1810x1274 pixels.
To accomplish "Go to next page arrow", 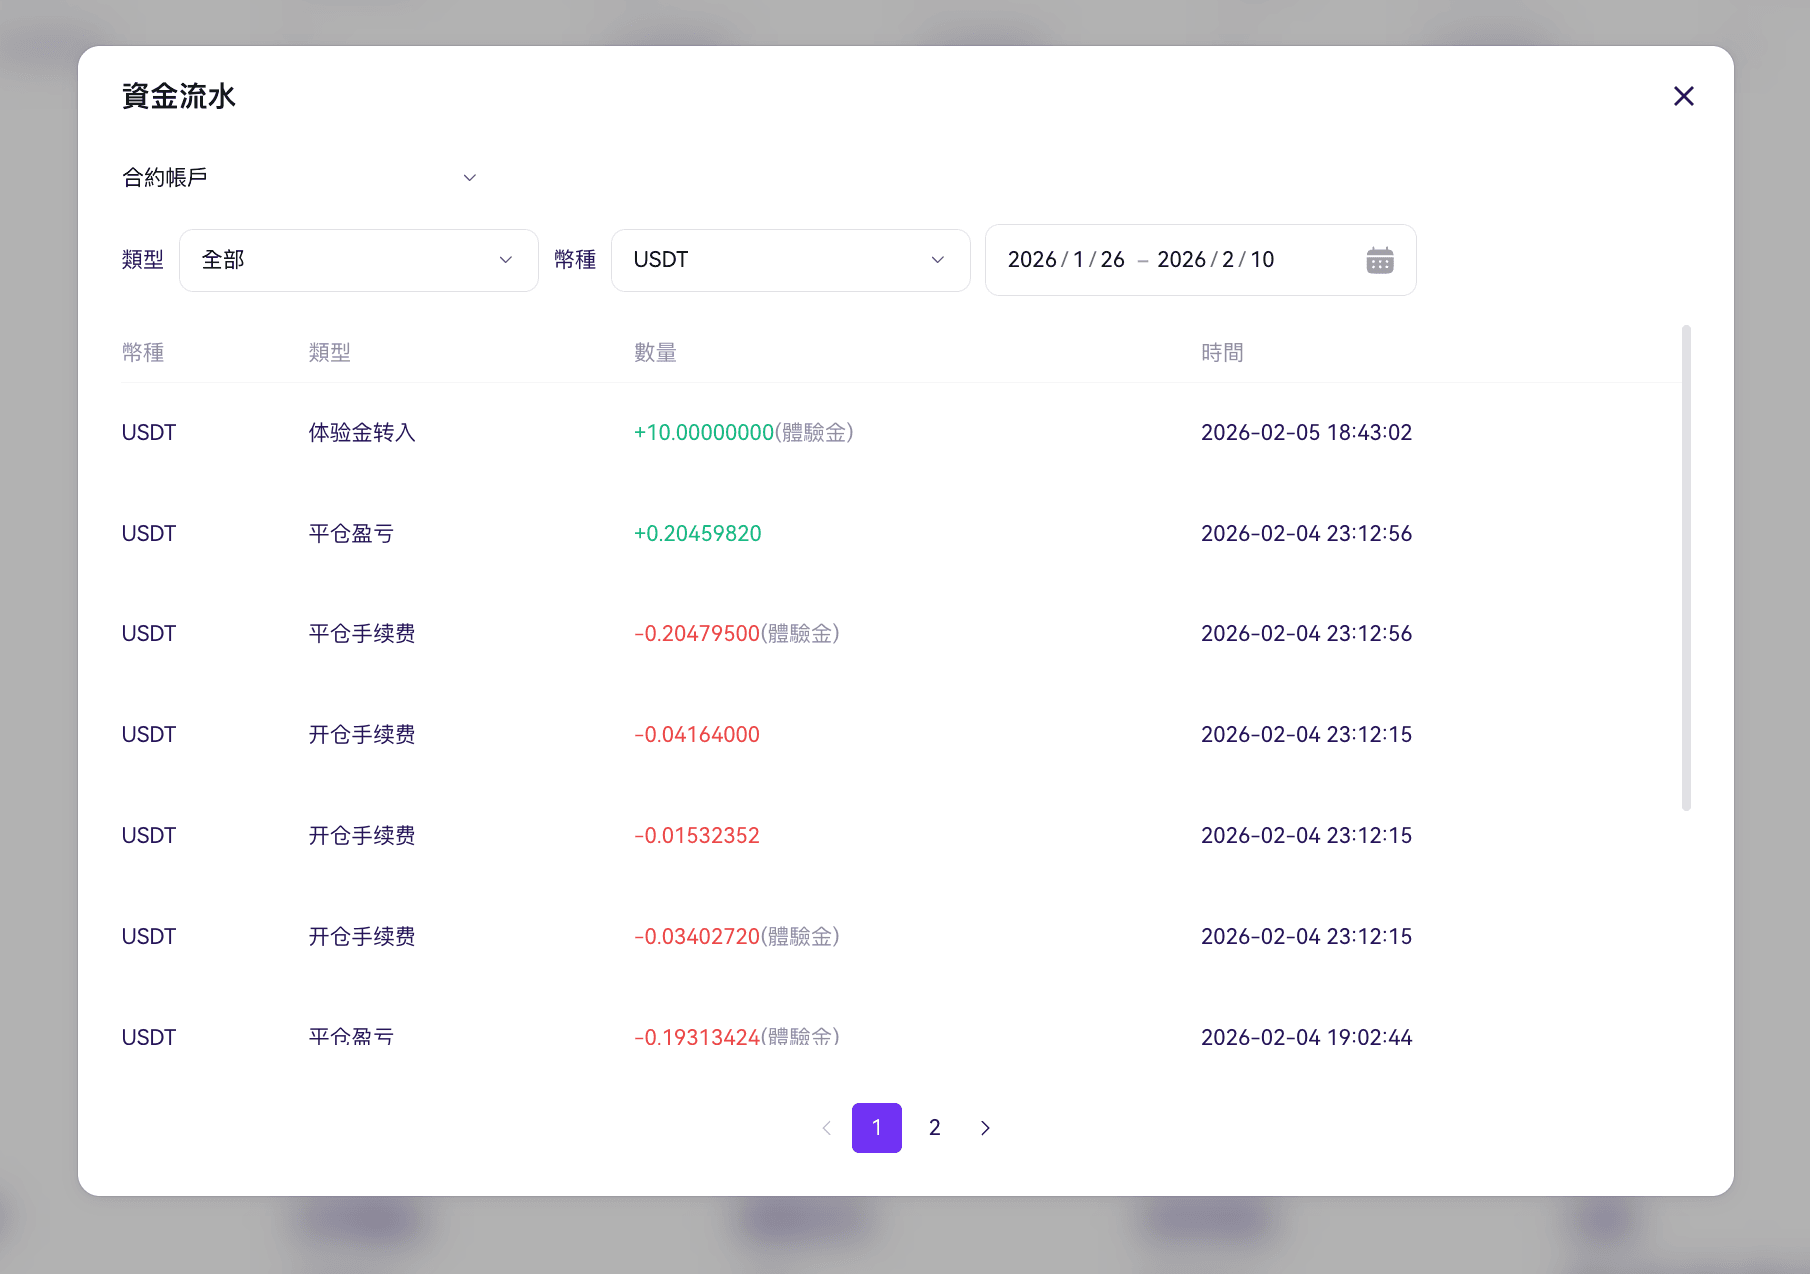I will click(x=985, y=1128).
